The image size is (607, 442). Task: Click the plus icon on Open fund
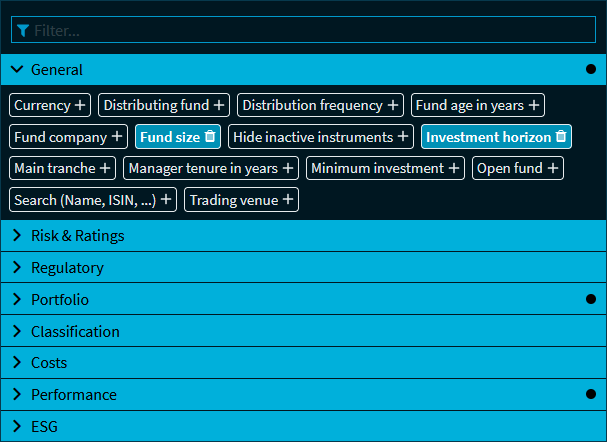(x=553, y=168)
